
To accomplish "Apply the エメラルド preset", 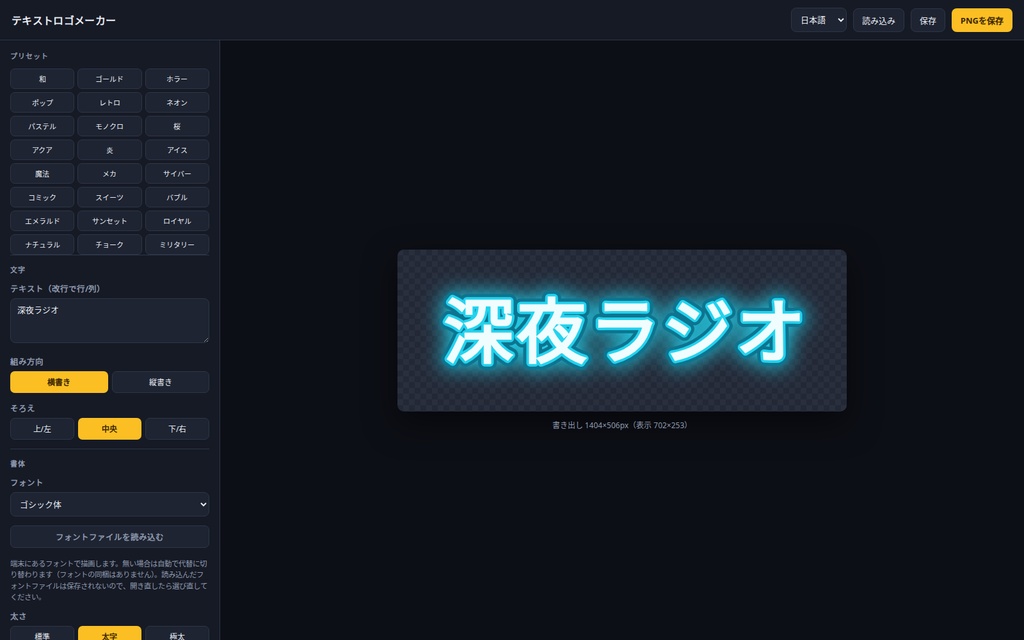I will (x=42, y=221).
